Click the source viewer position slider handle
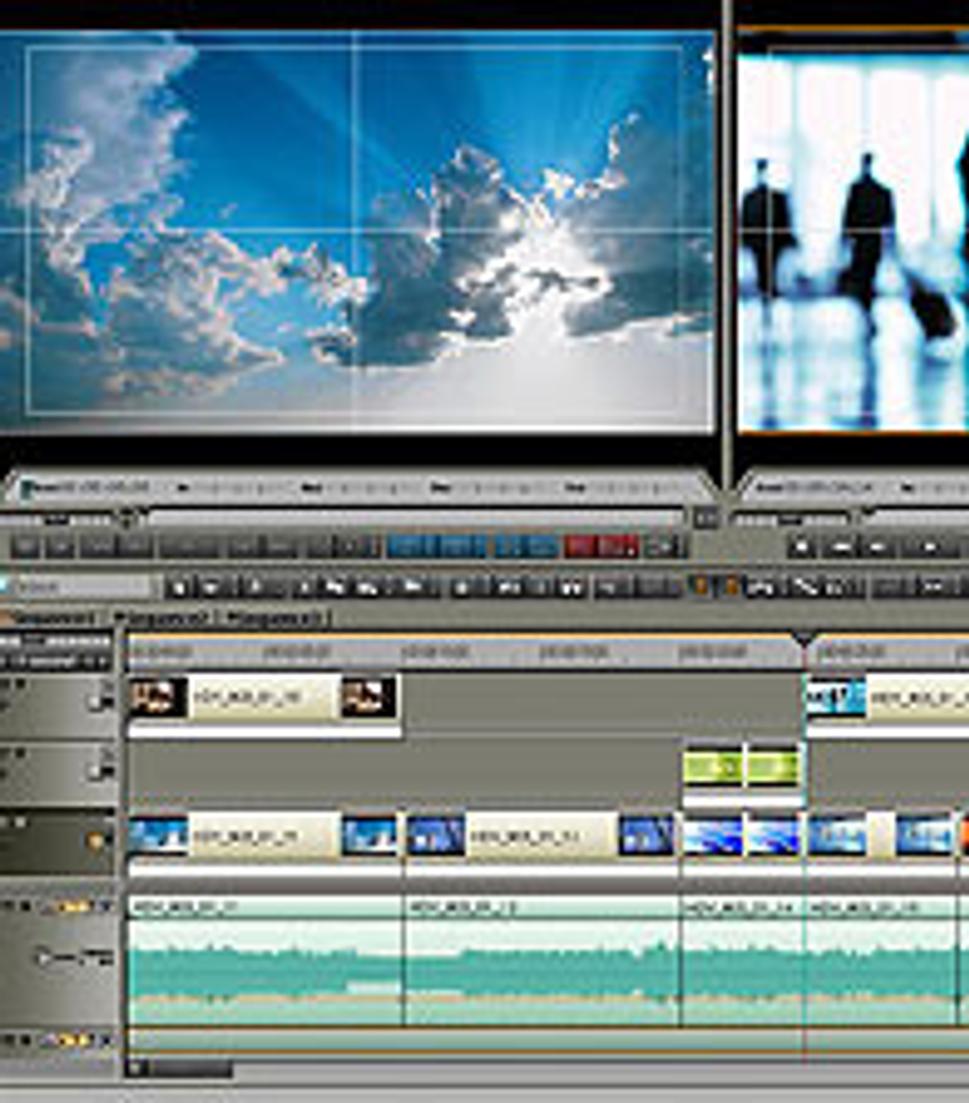The width and height of the screenshot is (969, 1103). [129, 518]
